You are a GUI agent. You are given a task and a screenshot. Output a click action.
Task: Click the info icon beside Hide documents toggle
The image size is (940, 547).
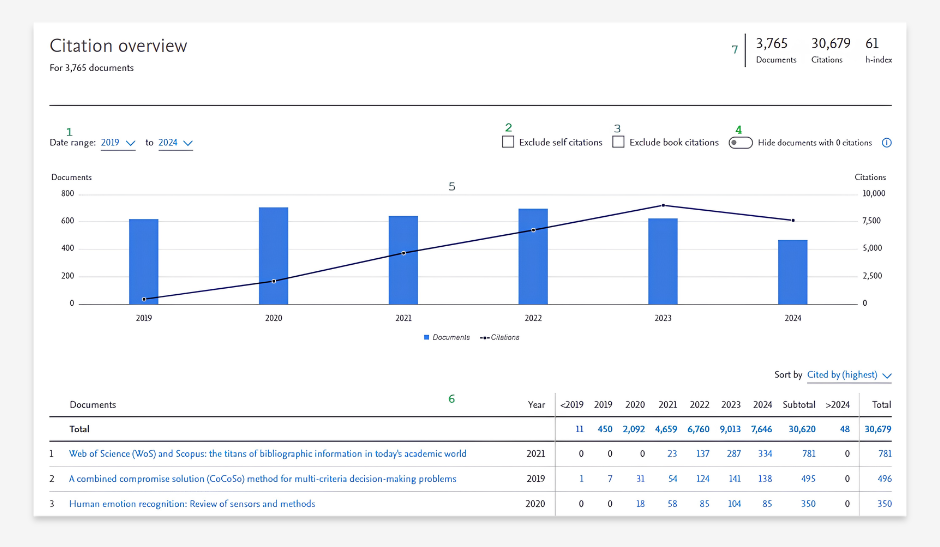[x=887, y=143]
